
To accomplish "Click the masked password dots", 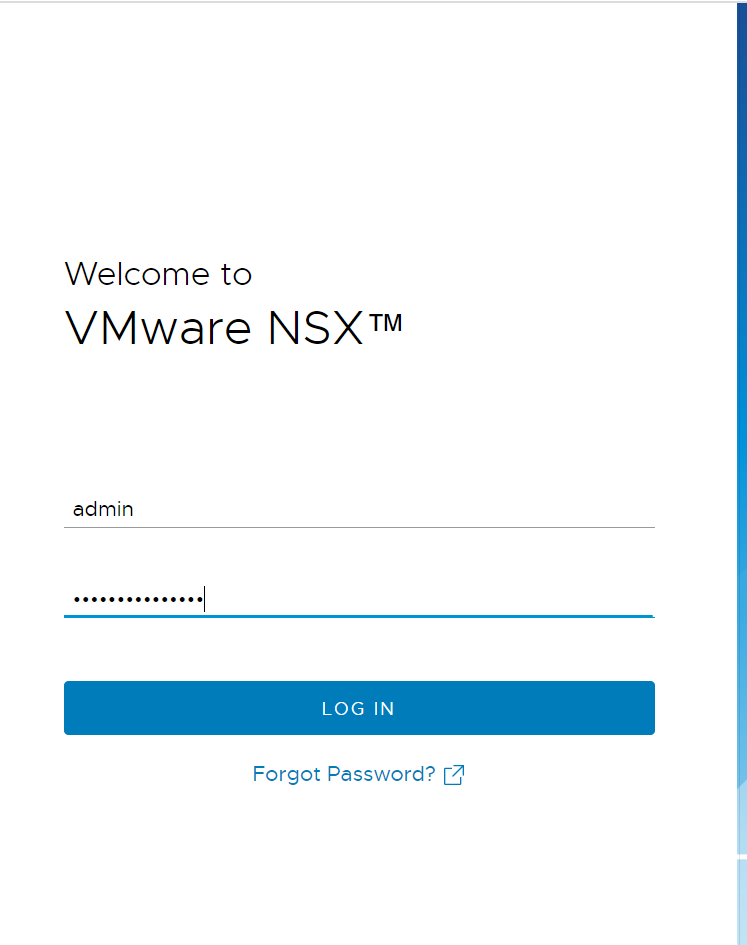I will point(137,600).
